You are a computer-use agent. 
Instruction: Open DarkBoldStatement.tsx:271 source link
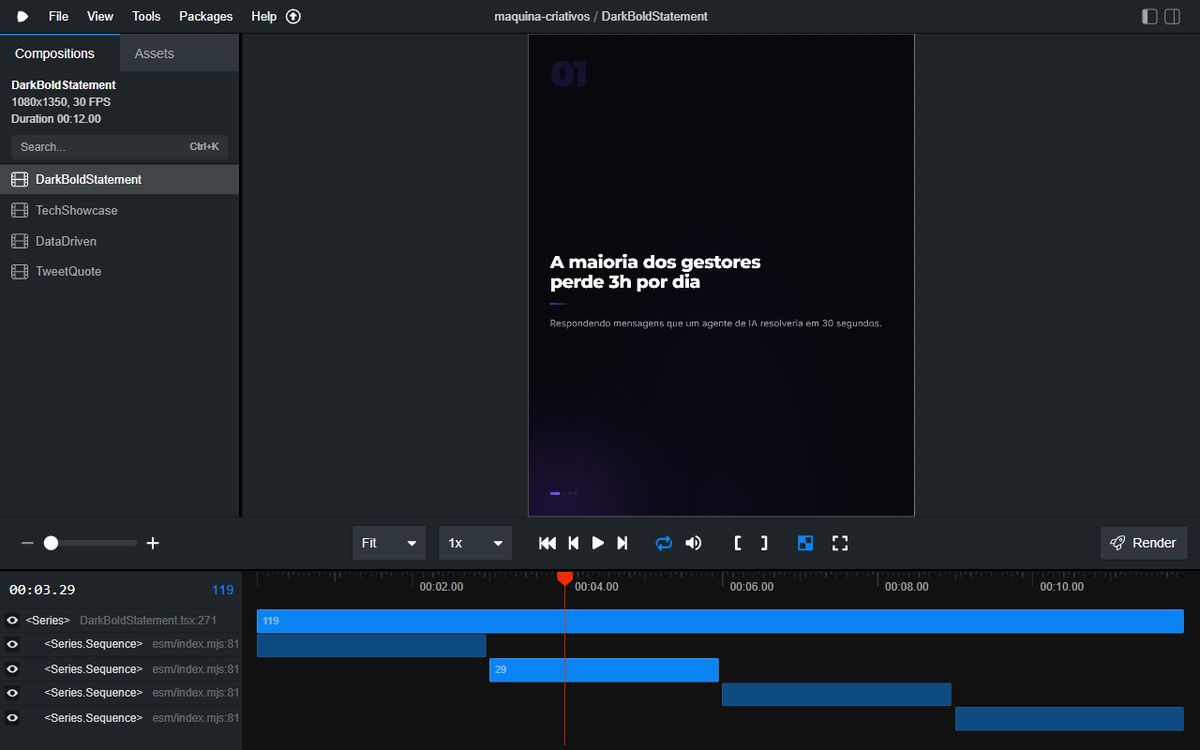(x=147, y=621)
